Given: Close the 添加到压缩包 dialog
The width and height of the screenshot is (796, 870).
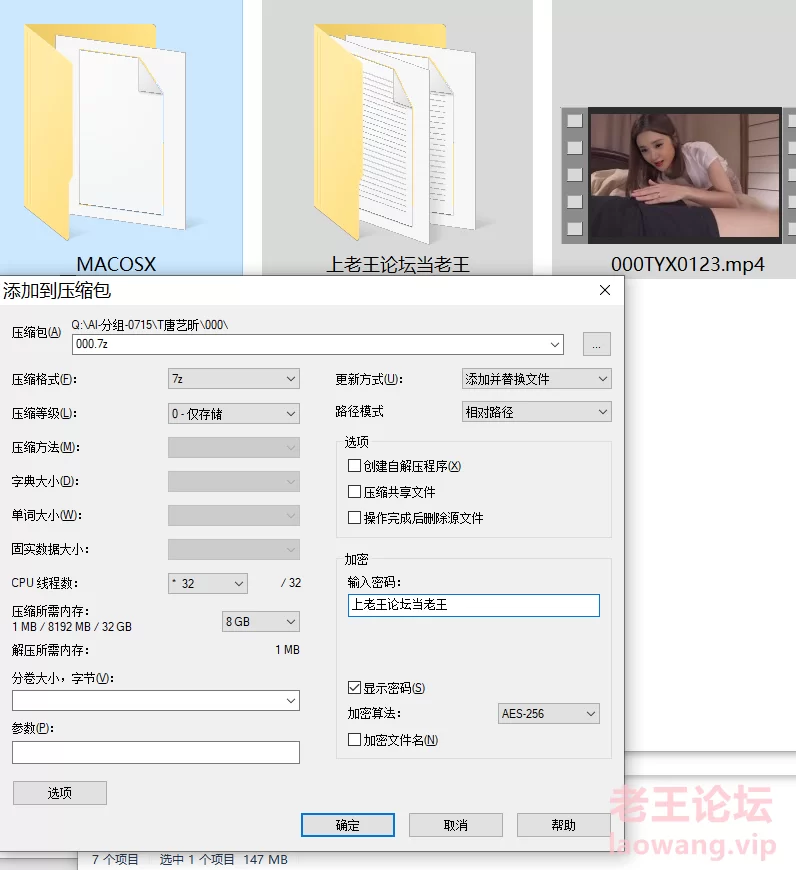Looking at the screenshot, I should (605, 290).
